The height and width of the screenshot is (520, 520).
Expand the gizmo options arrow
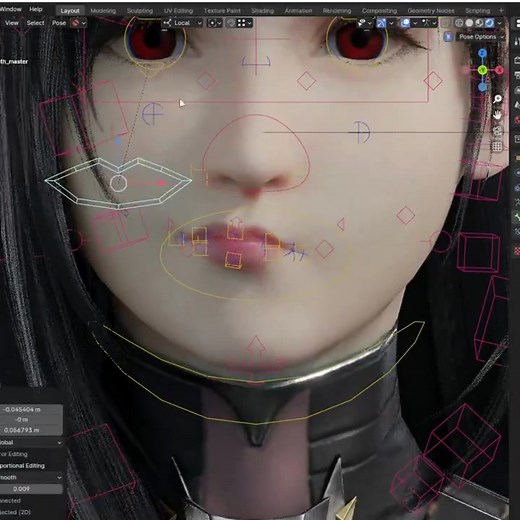[x=391, y=23]
